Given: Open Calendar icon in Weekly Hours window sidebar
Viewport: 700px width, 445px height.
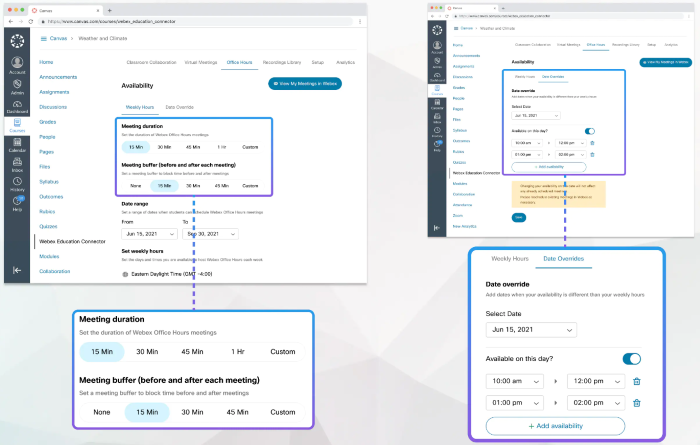Looking at the screenshot, I should click(x=17, y=145).
